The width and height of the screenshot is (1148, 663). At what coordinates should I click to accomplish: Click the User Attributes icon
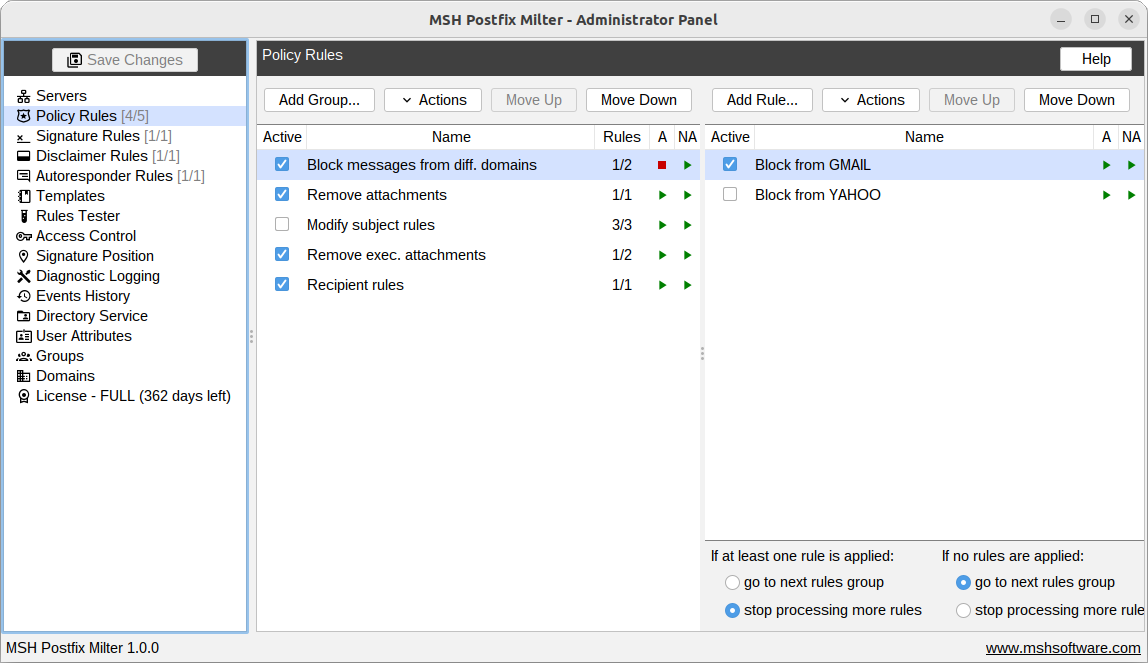(23, 336)
